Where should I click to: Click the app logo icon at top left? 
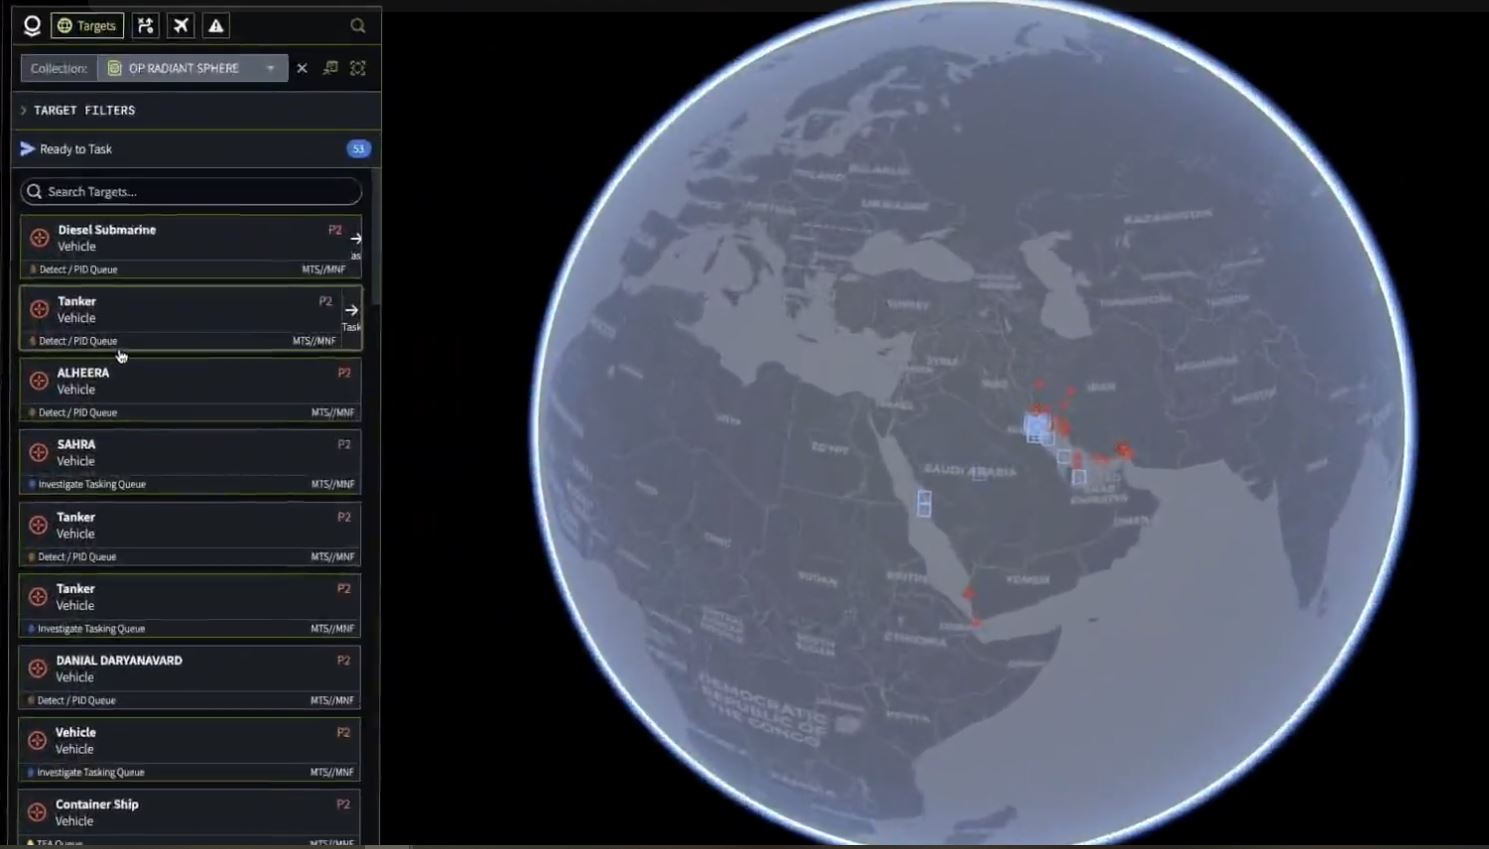(x=32, y=26)
